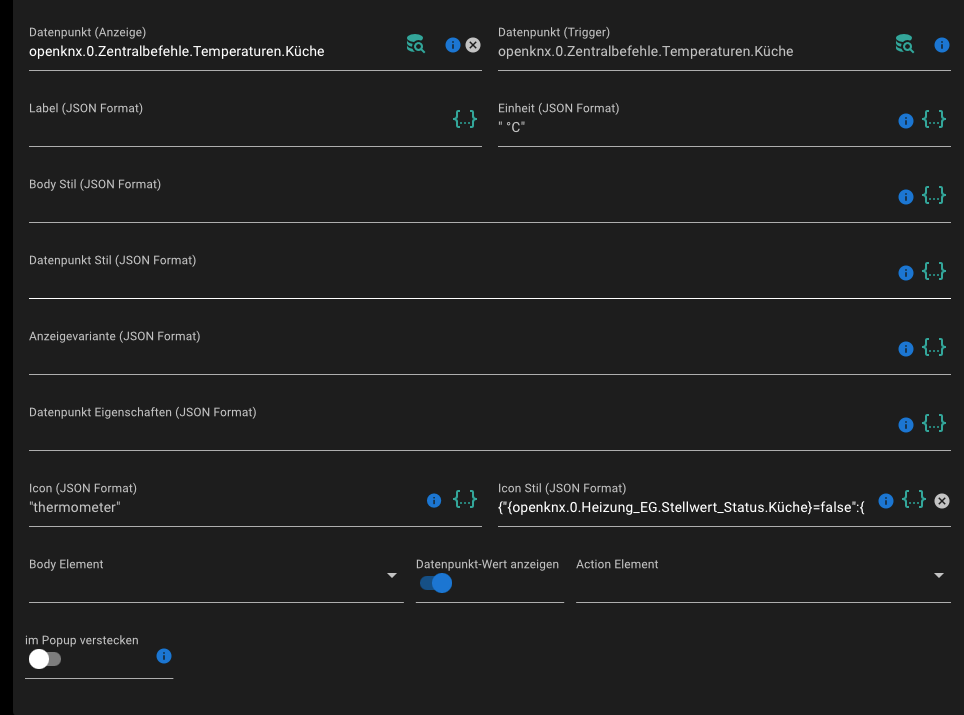Open datapoint browser for Datenpunkt (Trigger)

click(904, 44)
